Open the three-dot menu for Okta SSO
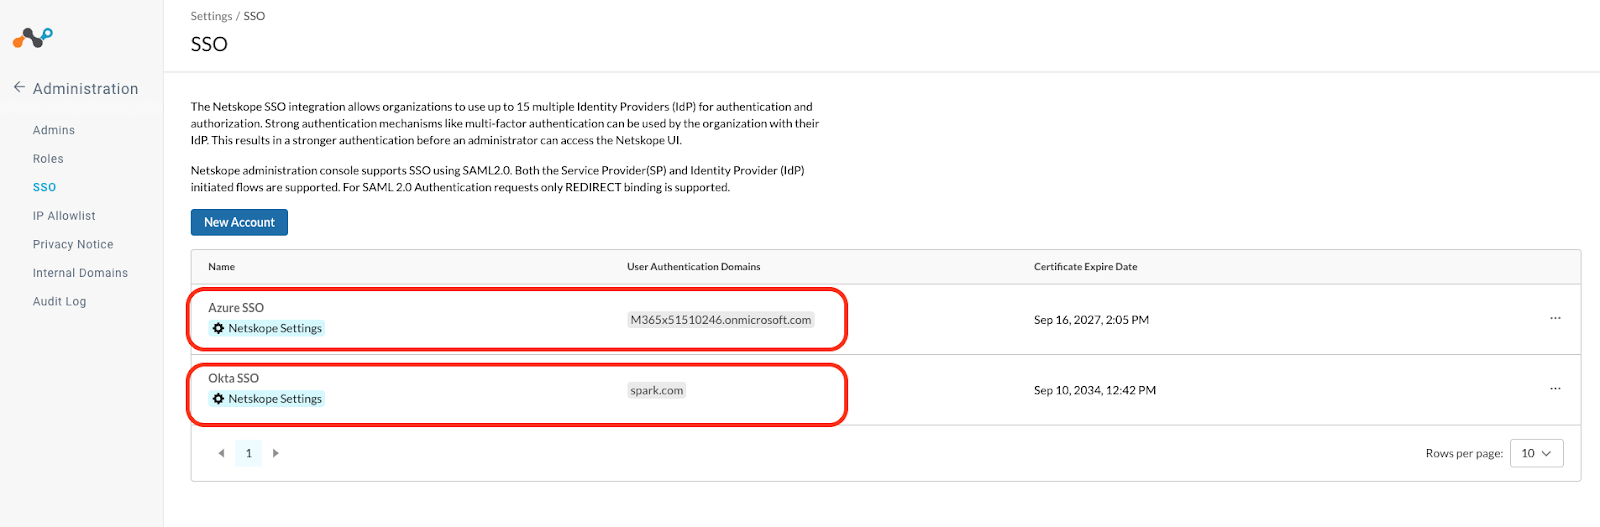 pos(1555,388)
